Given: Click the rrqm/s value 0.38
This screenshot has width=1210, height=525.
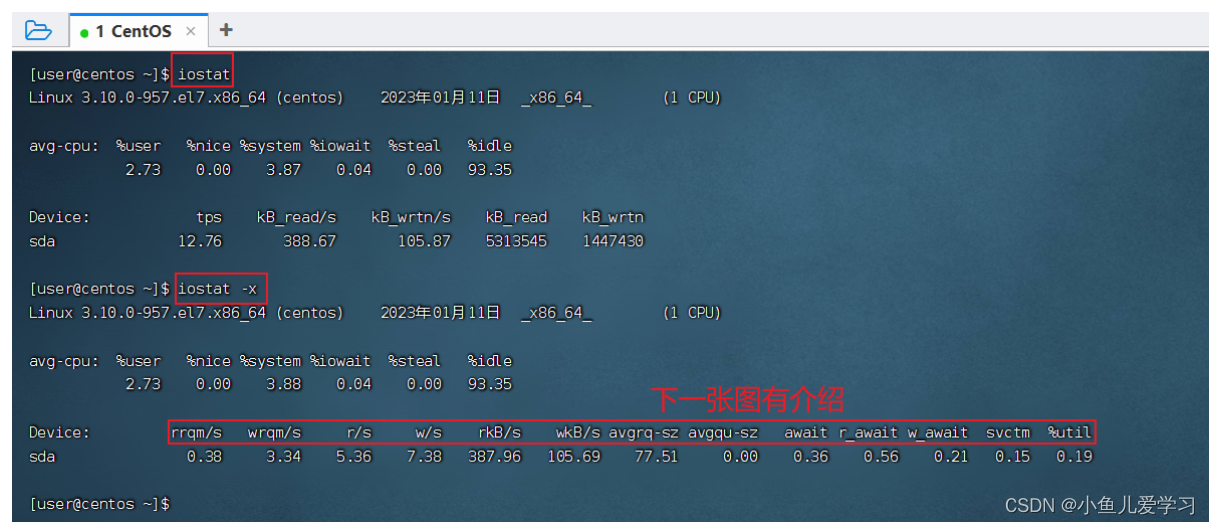Looking at the screenshot, I should (x=205, y=457).
